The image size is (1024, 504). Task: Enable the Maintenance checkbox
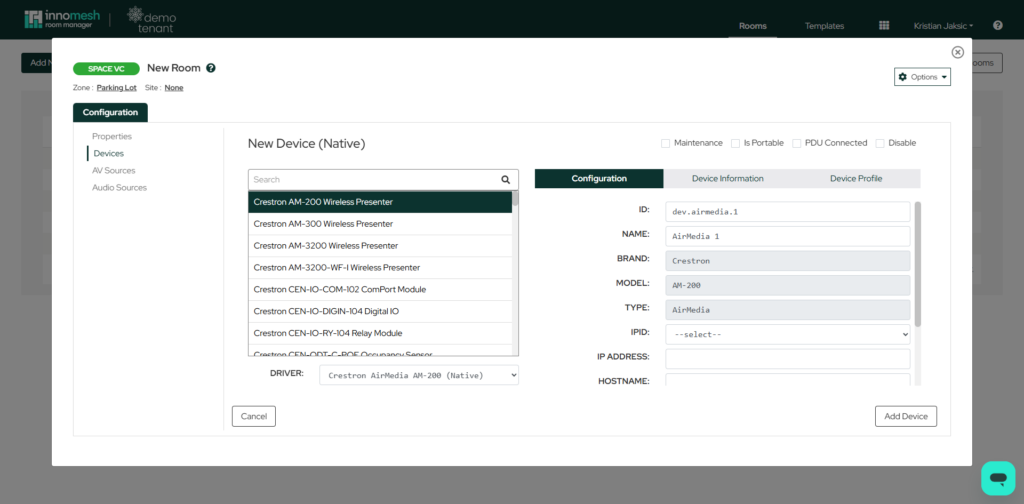(666, 143)
